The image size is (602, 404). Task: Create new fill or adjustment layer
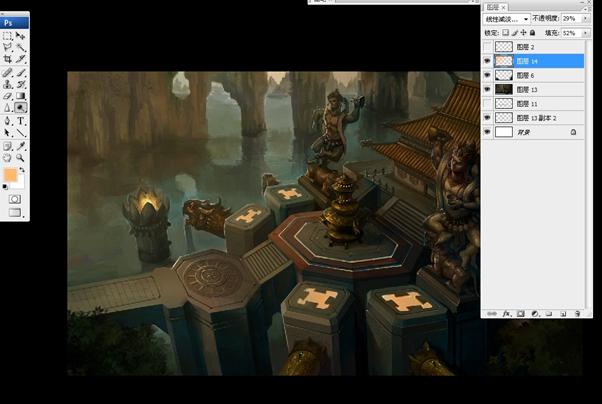[535, 314]
